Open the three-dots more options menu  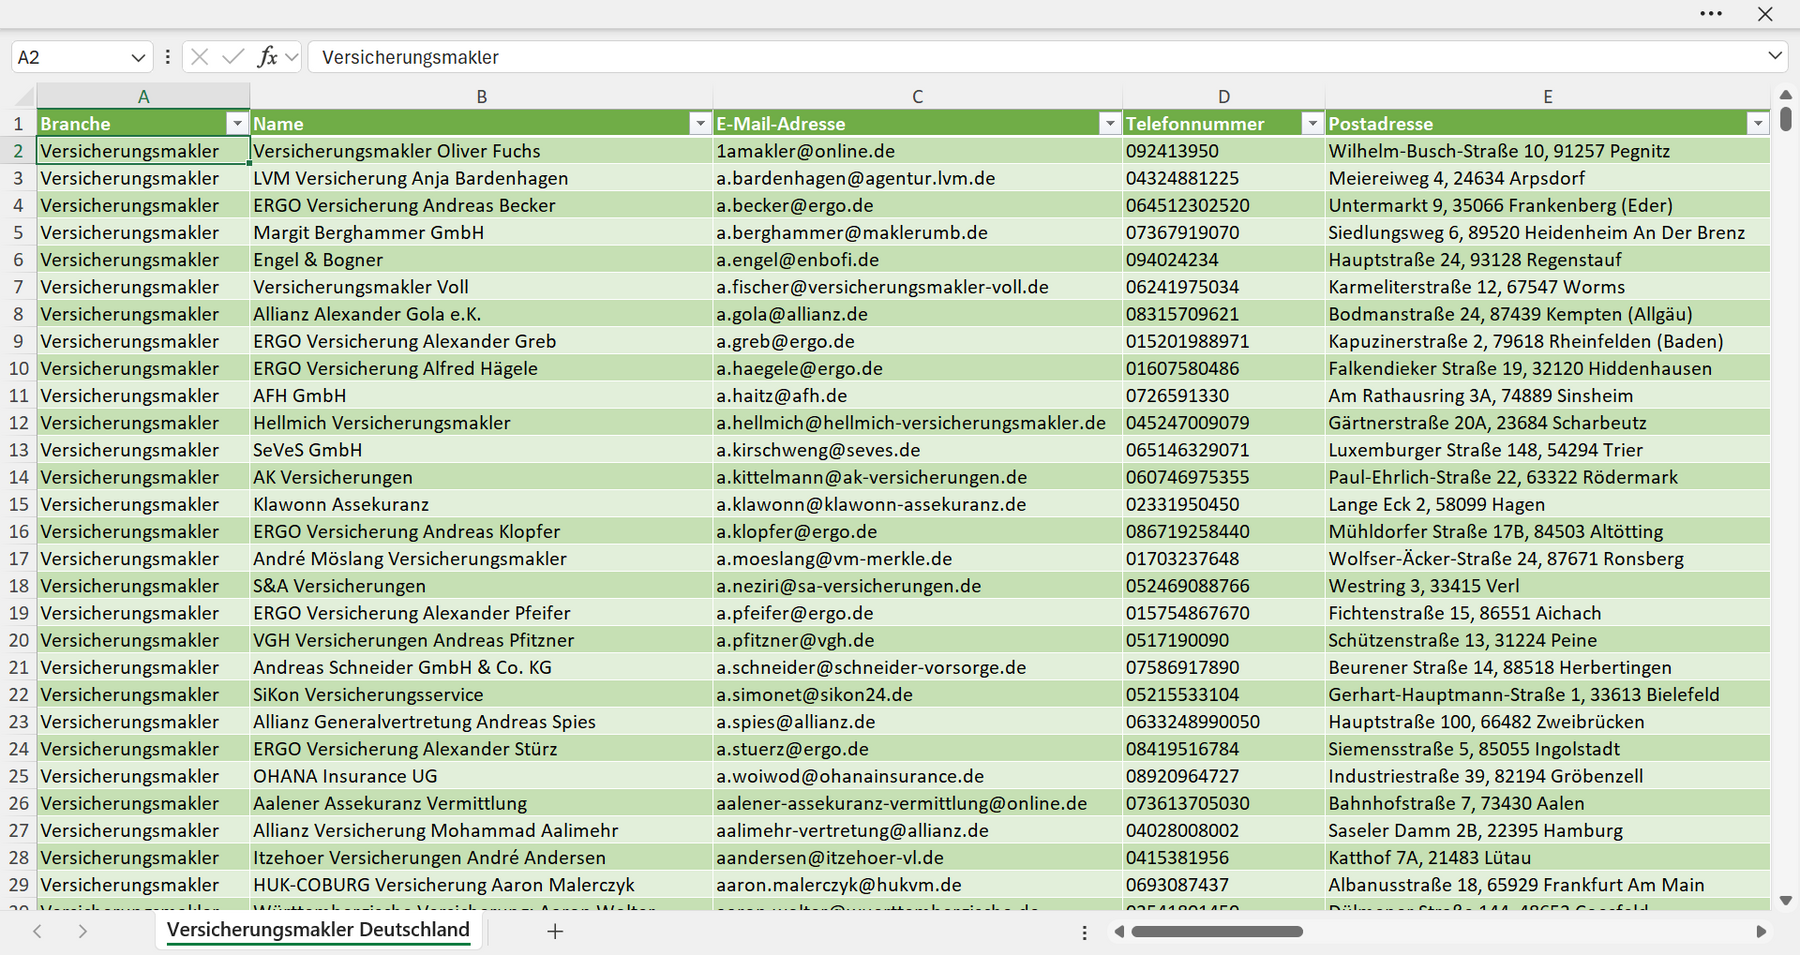click(x=1711, y=14)
